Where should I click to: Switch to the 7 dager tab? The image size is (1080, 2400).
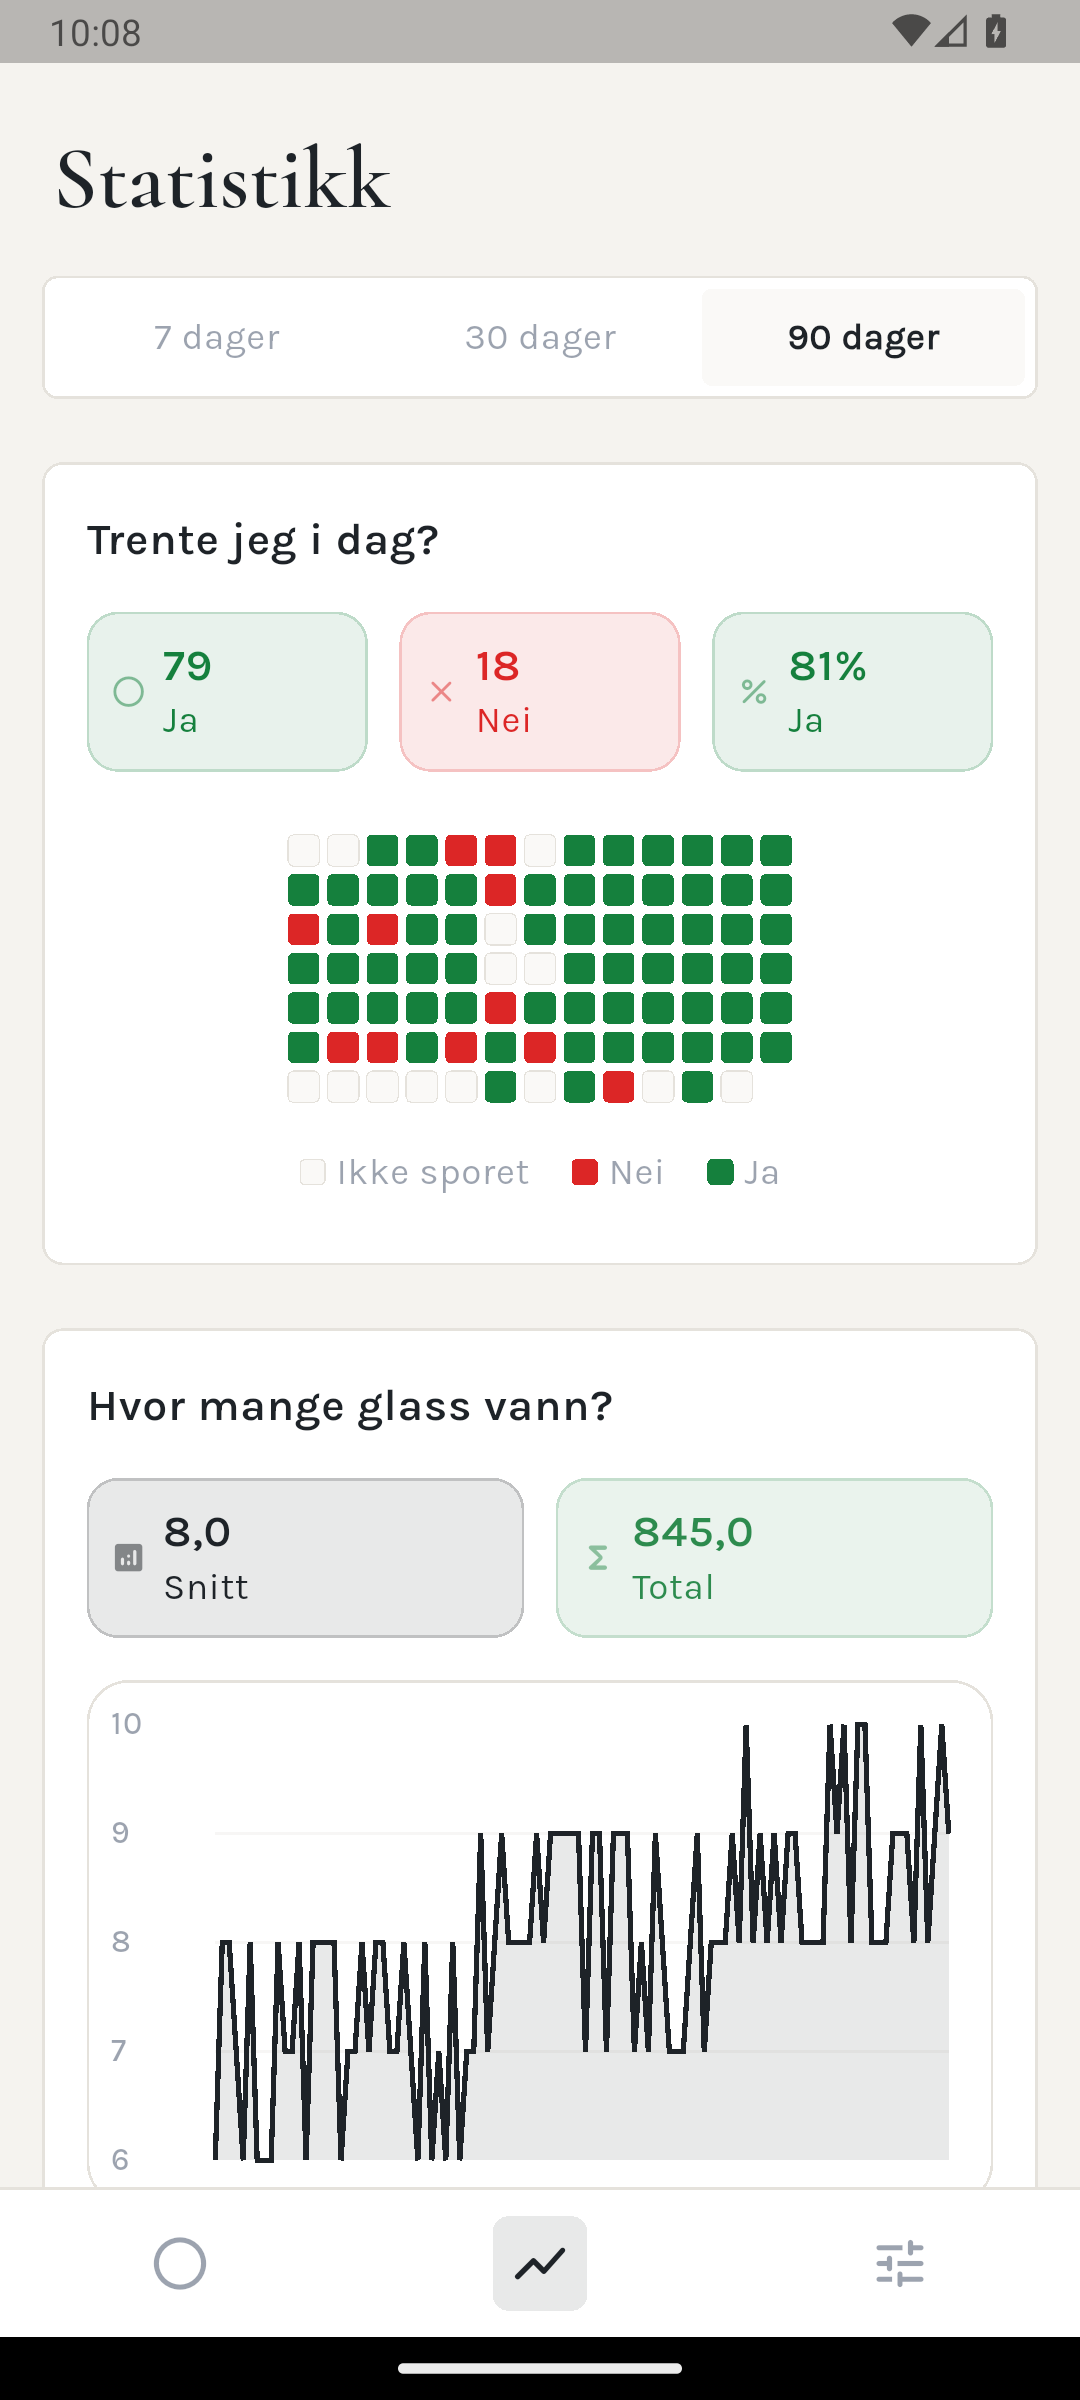pyautogui.click(x=217, y=338)
